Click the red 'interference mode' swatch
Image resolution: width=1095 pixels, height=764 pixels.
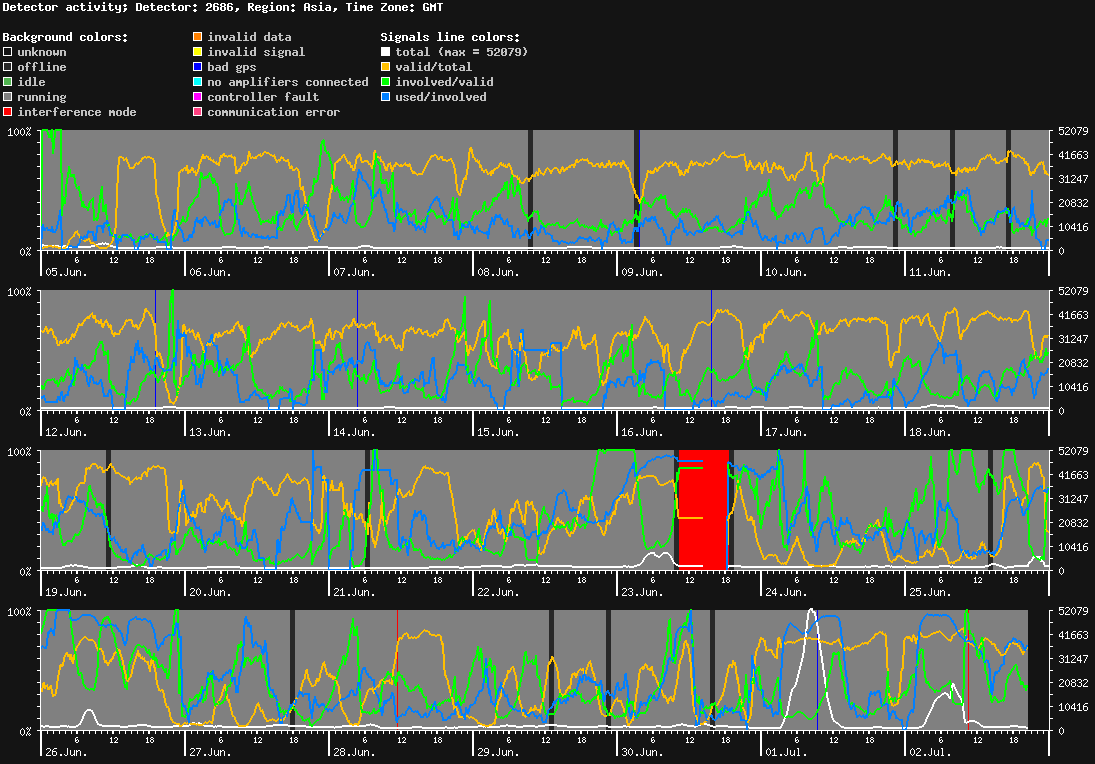click(x=8, y=112)
